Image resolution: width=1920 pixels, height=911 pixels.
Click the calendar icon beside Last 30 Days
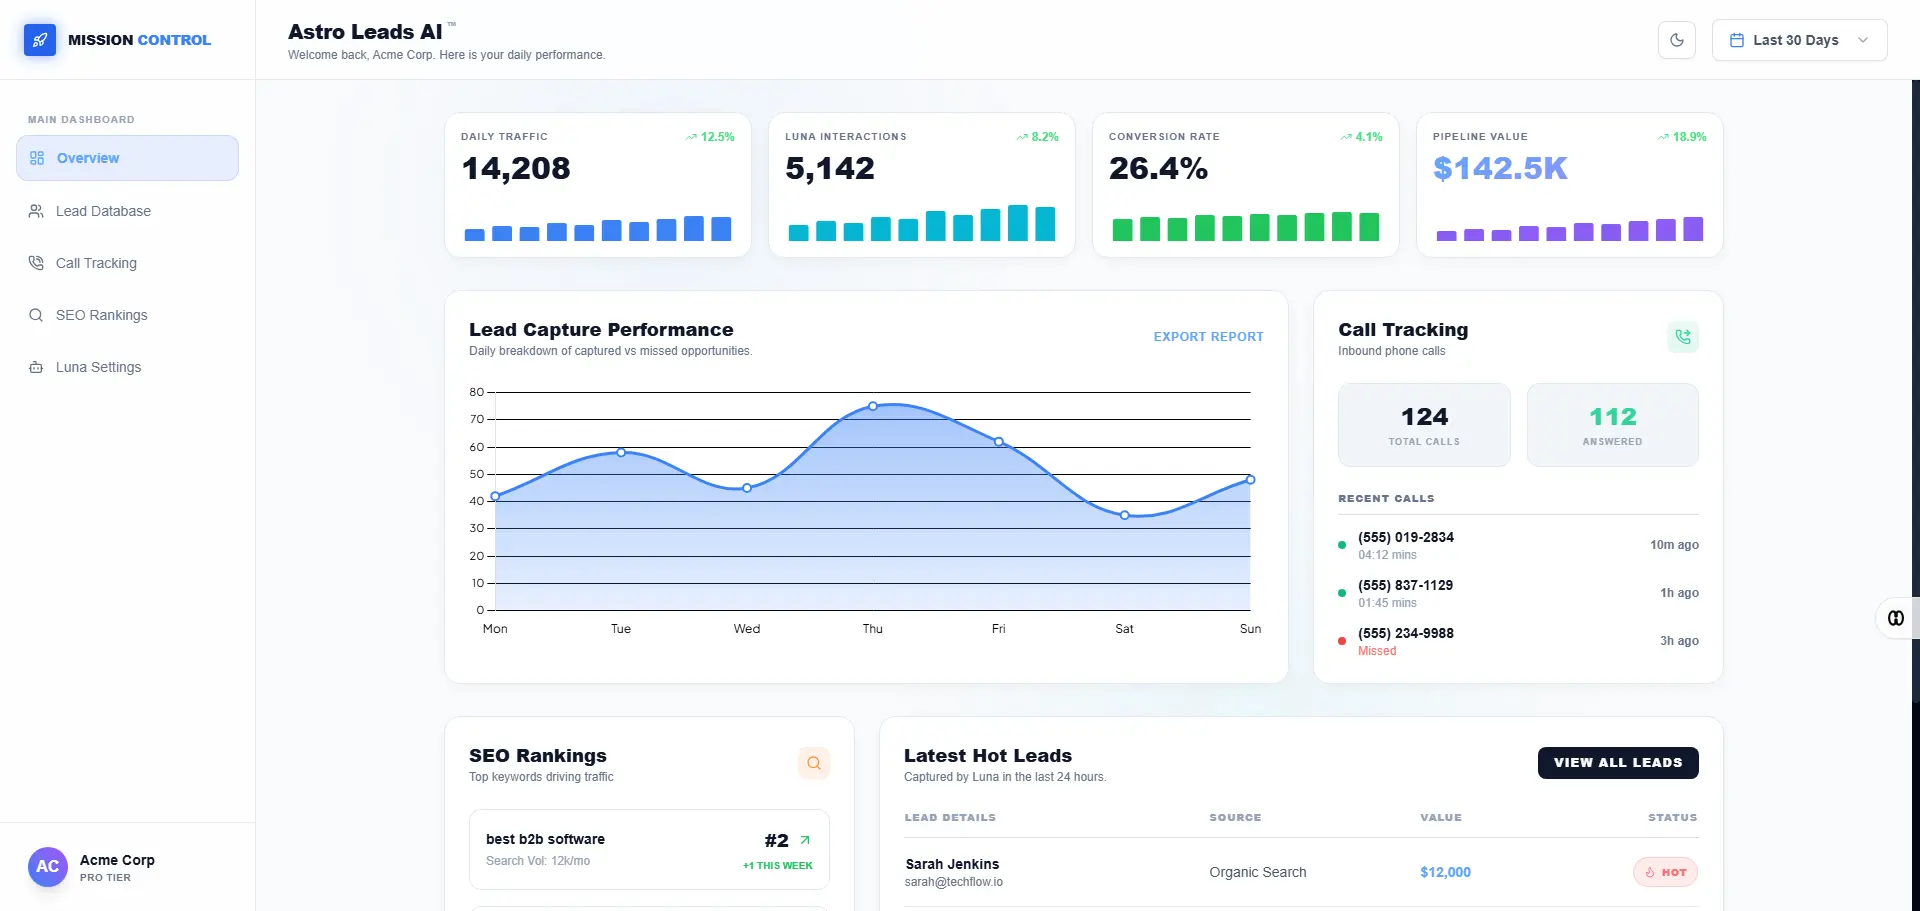(x=1739, y=39)
